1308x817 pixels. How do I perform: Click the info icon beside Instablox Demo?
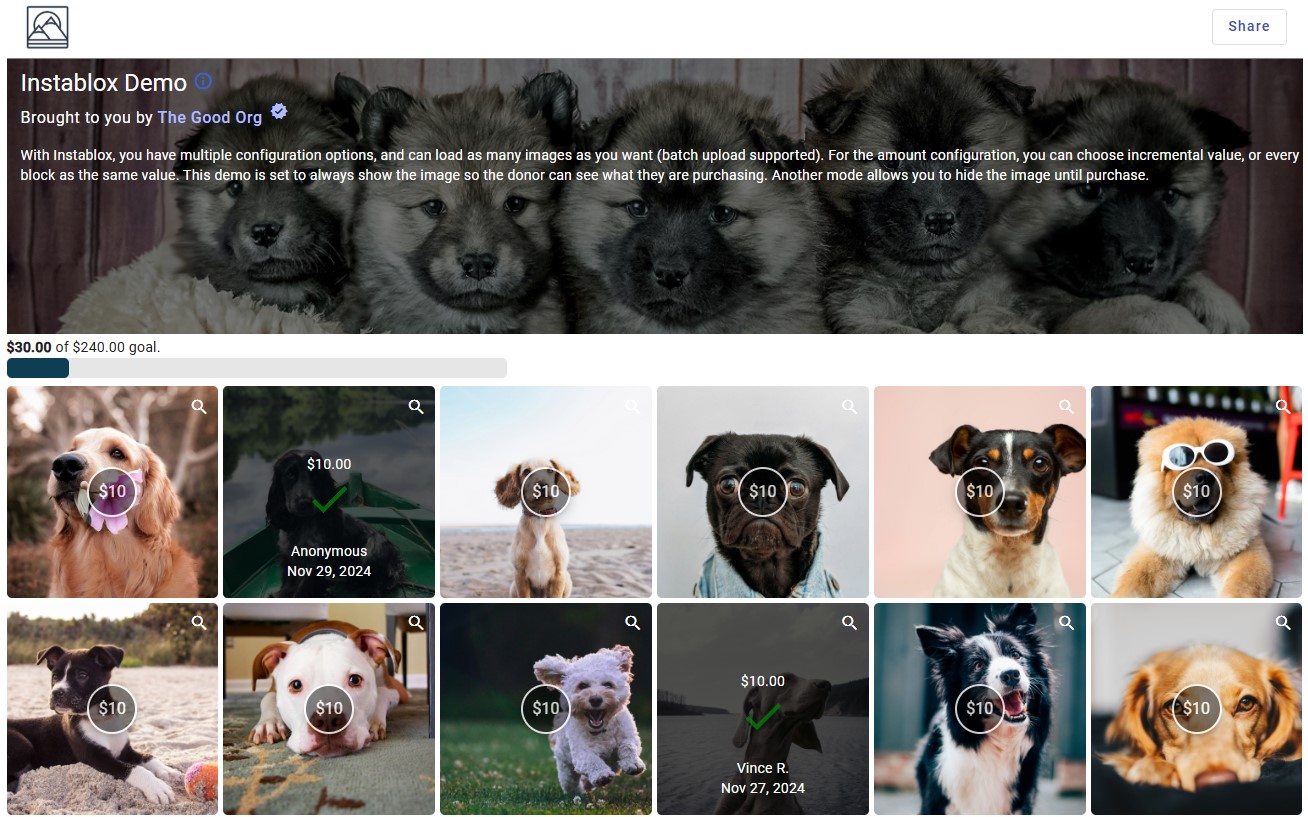(x=203, y=81)
